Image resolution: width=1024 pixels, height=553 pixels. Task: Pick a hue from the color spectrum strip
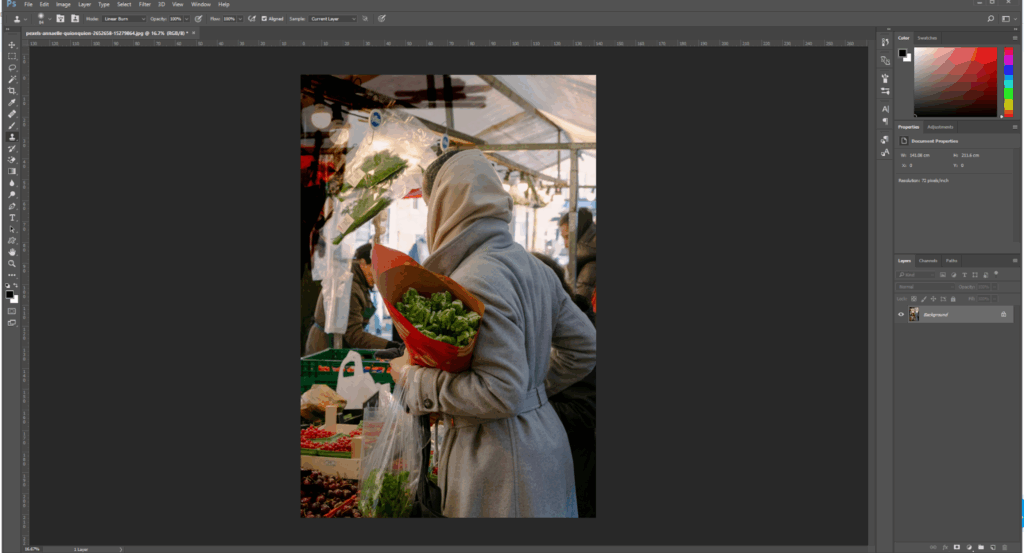coord(1008,82)
